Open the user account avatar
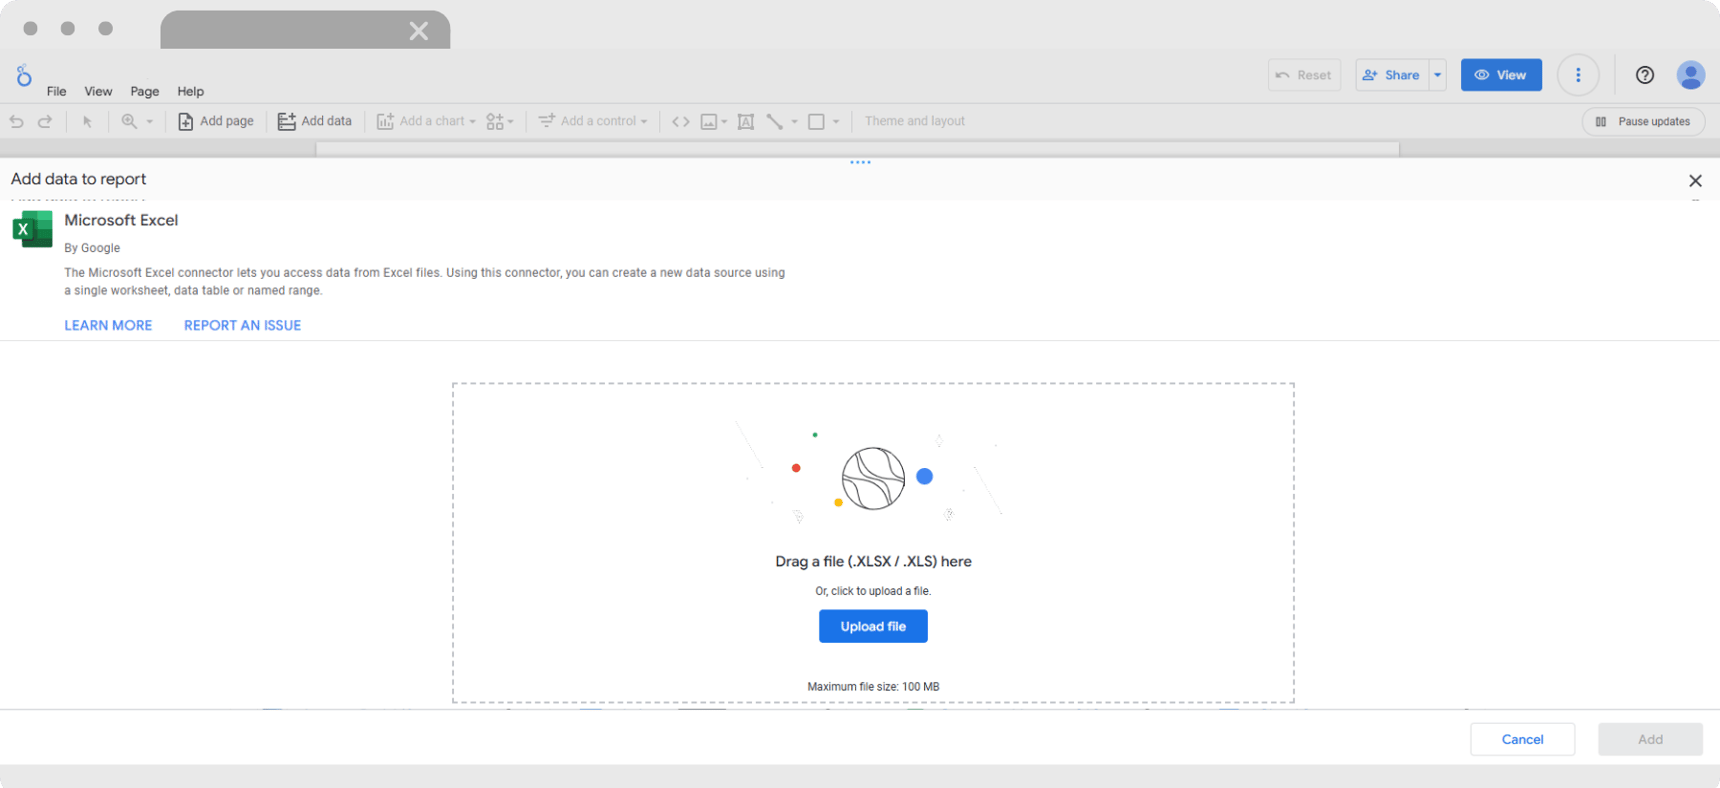 click(1691, 75)
